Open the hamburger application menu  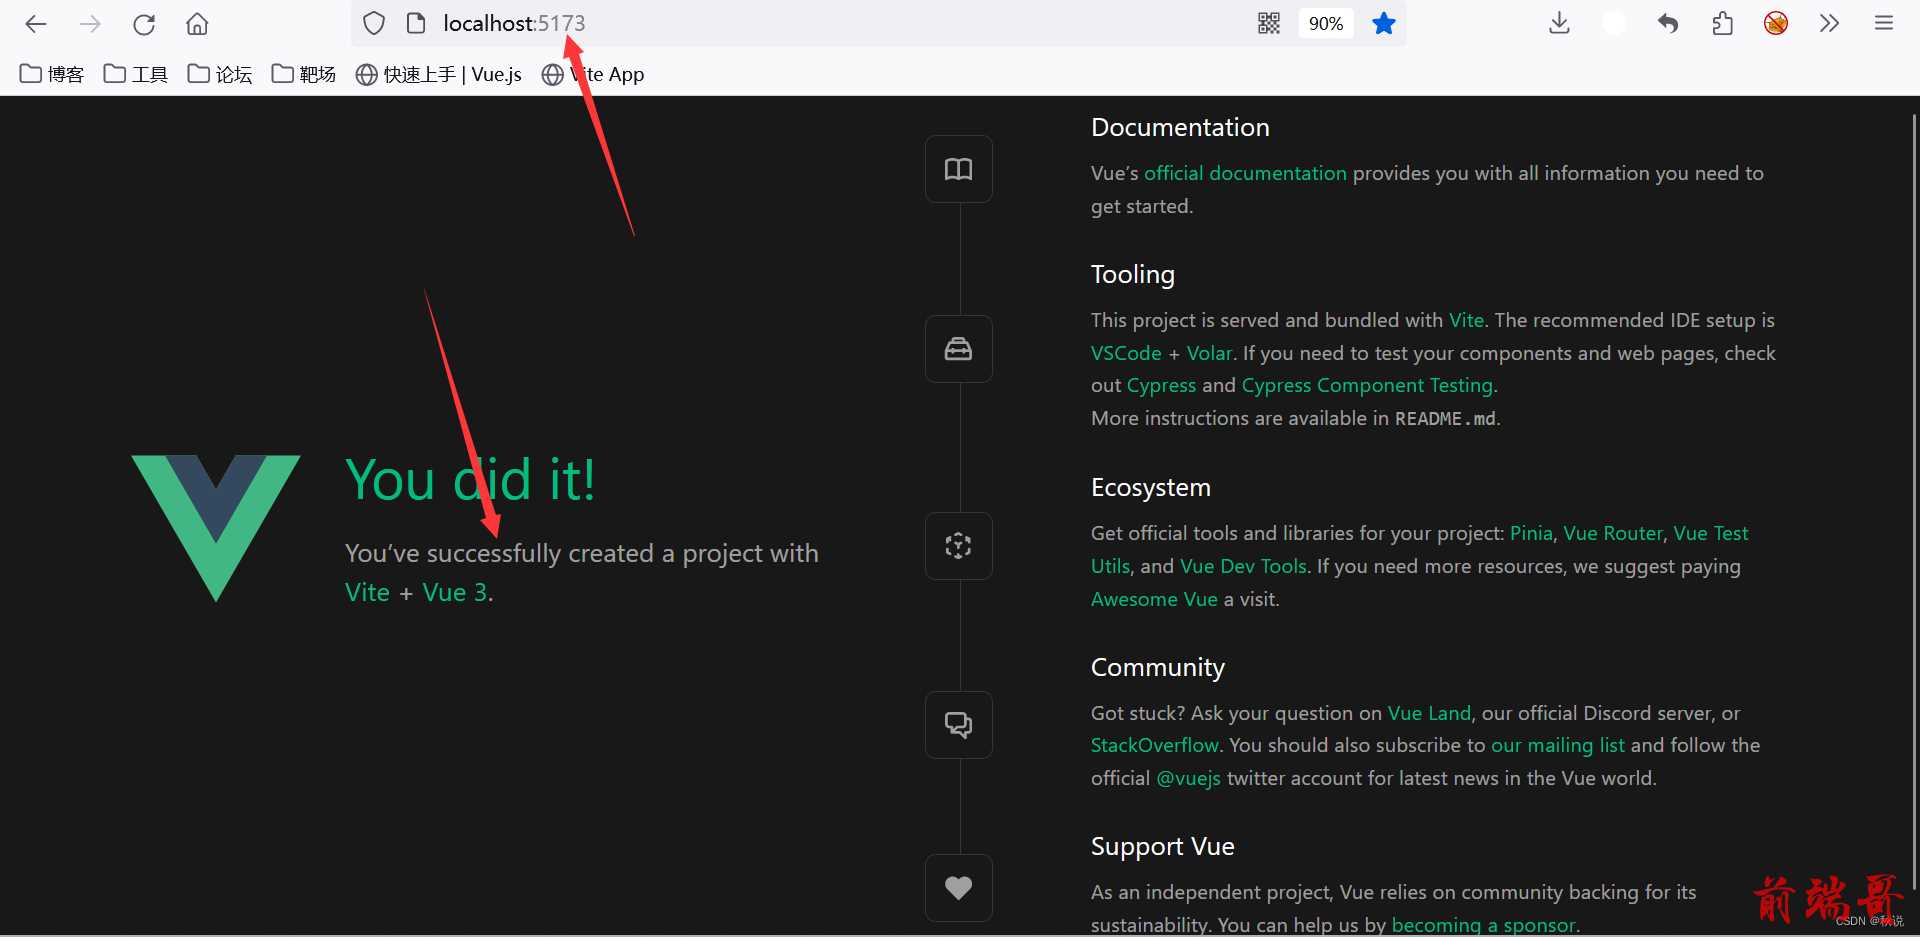pyautogui.click(x=1884, y=23)
